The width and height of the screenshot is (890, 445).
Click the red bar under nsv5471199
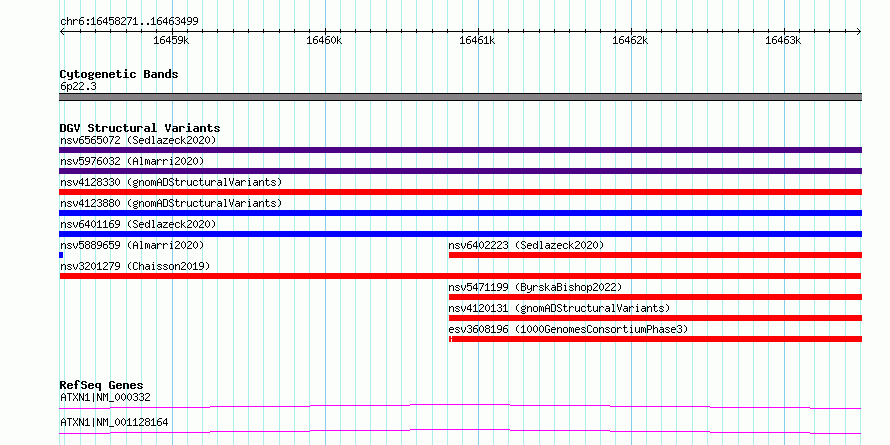click(x=656, y=297)
